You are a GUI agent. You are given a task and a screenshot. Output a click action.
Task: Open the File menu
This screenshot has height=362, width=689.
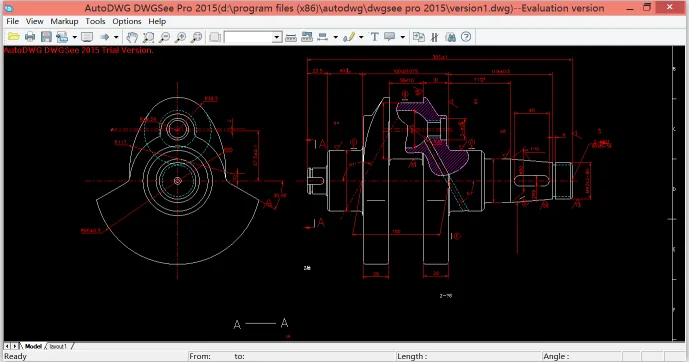12,21
